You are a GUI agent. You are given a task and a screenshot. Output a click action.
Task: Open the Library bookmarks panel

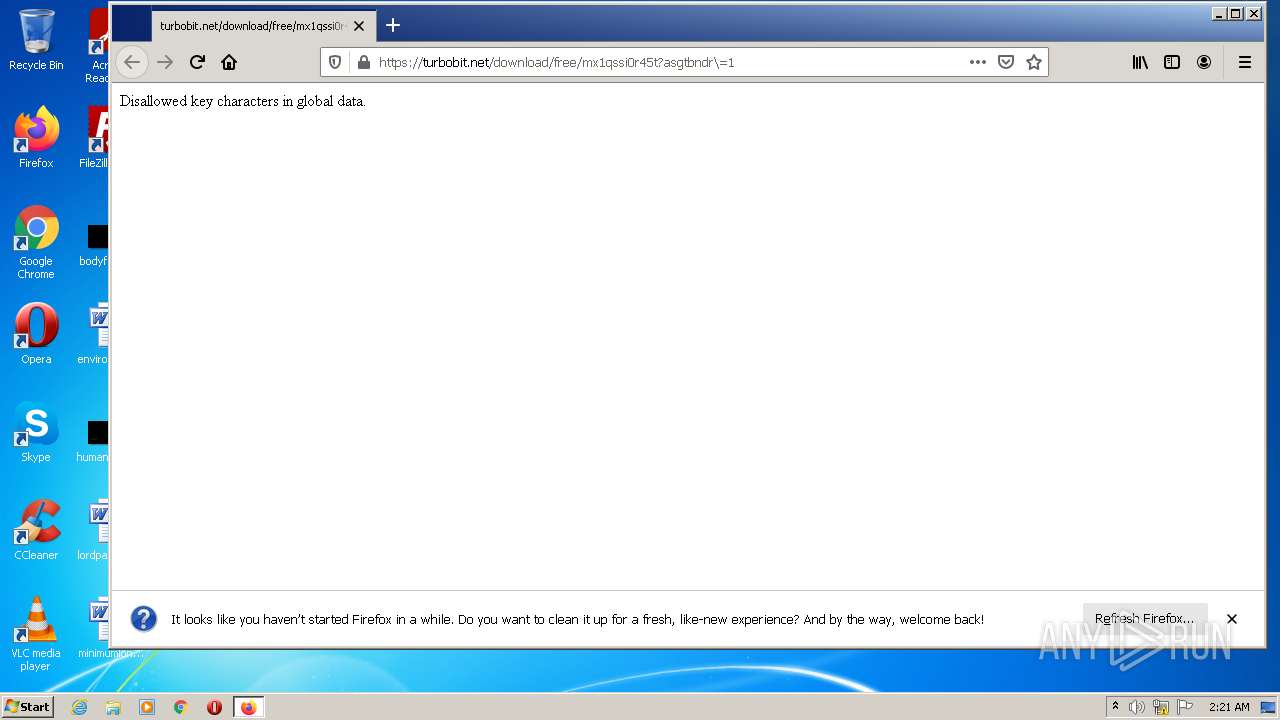point(1140,62)
